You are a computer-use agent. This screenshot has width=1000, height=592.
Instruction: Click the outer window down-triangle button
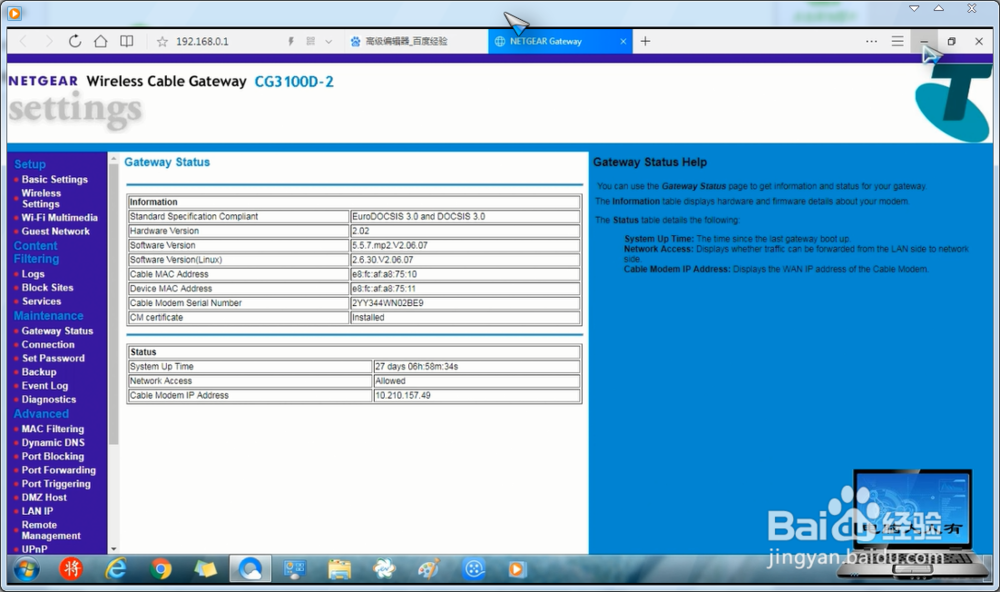point(914,8)
